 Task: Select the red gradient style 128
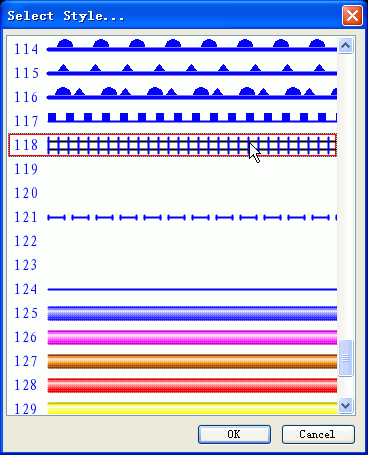(x=172, y=385)
